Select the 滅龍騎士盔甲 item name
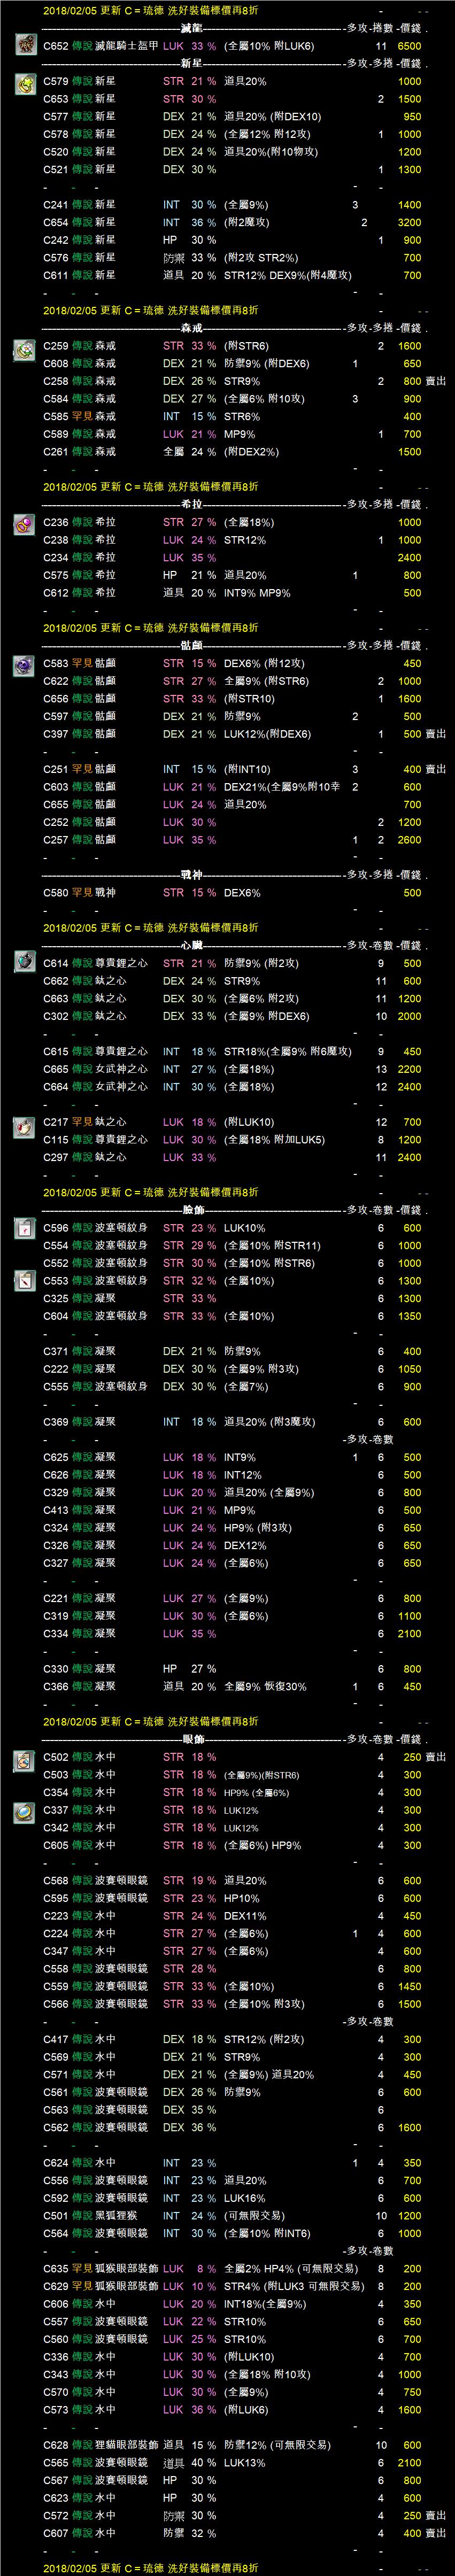Image resolution: width=455 pixels, height=2576 pixels. coord(127,46)
